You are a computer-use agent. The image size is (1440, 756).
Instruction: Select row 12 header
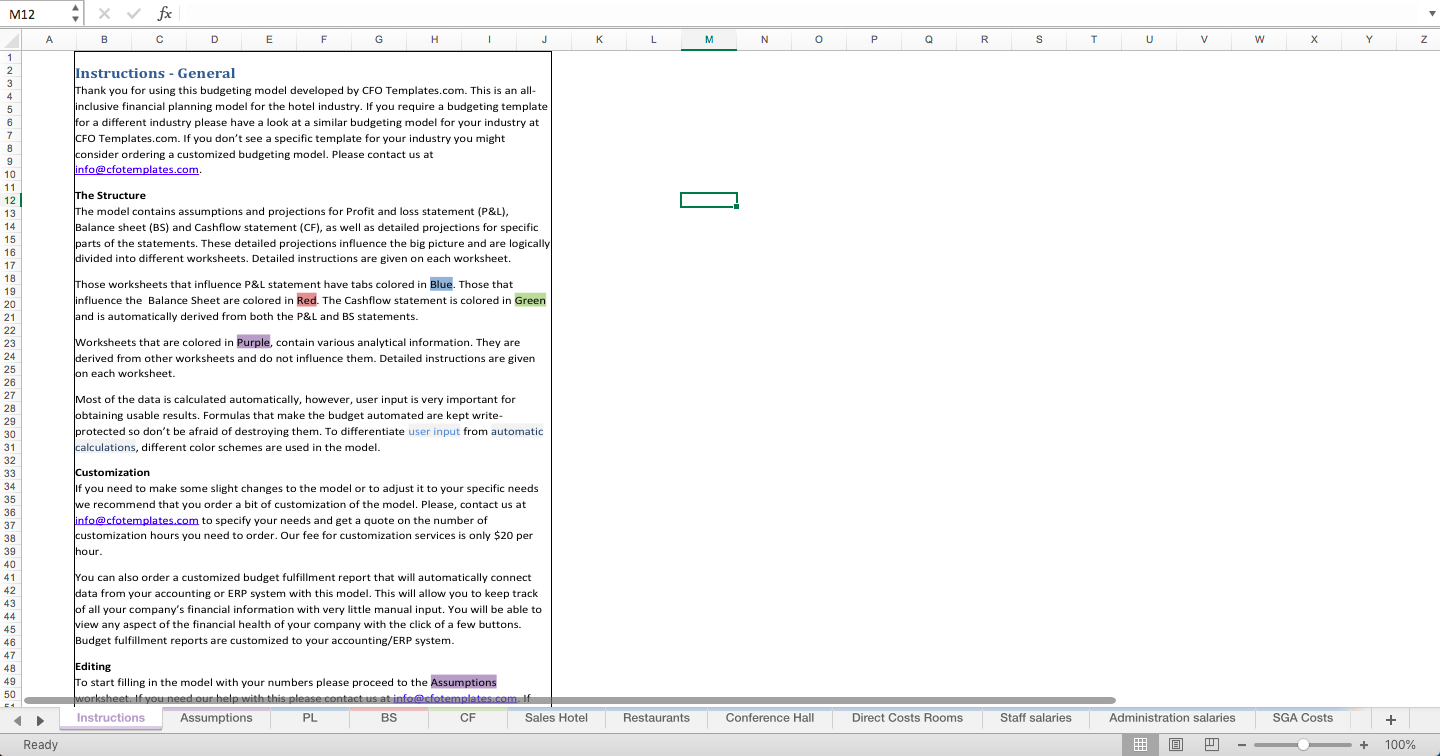[x=10, y=200]
